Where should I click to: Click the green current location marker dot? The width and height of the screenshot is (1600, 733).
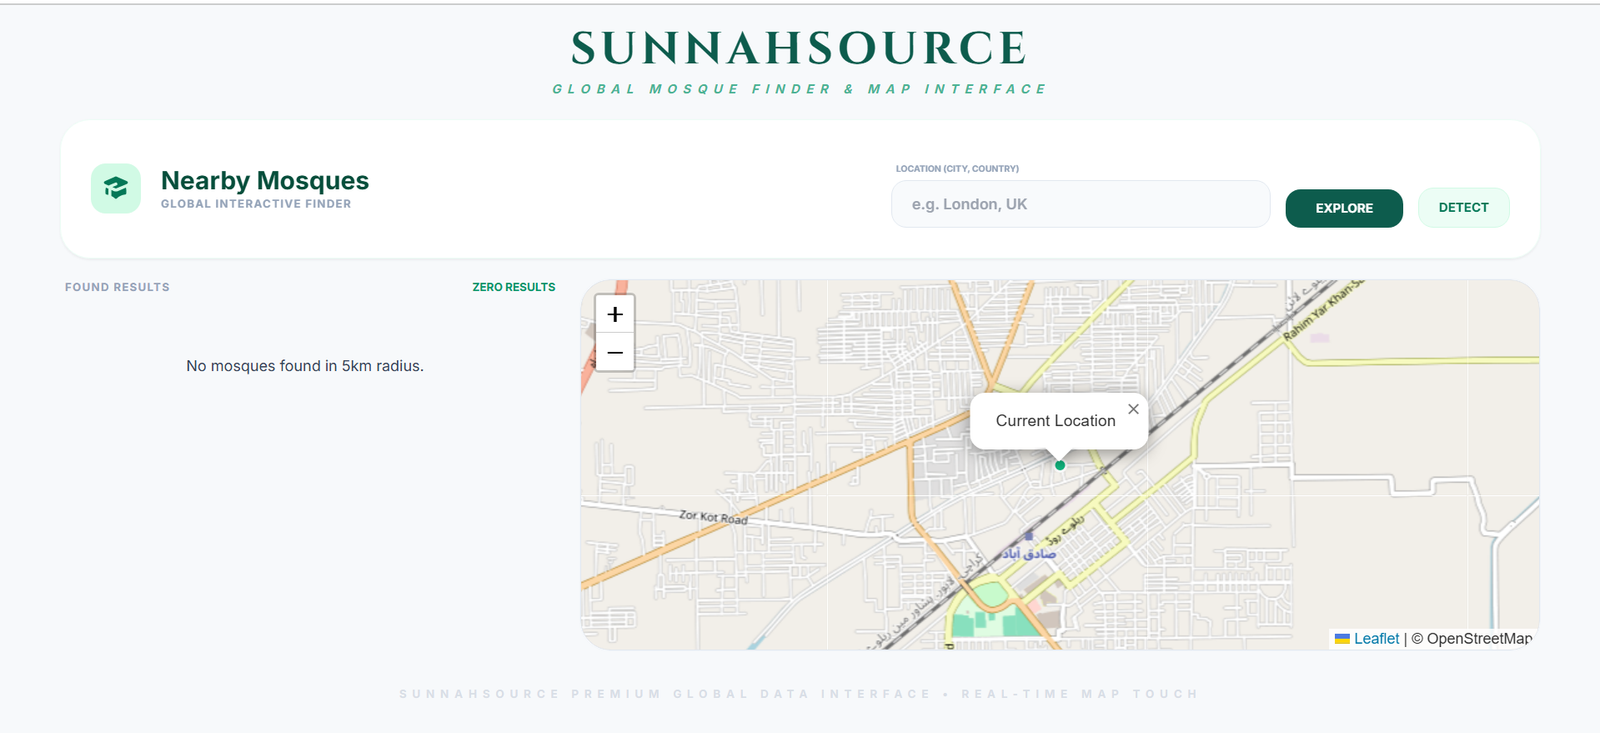(x=1060, y=465)
